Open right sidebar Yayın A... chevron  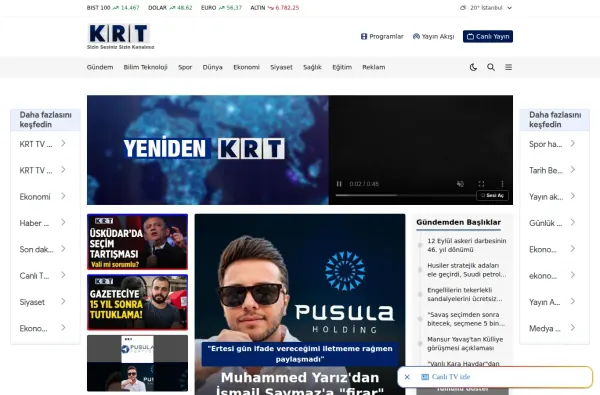(x=572, y=301)
